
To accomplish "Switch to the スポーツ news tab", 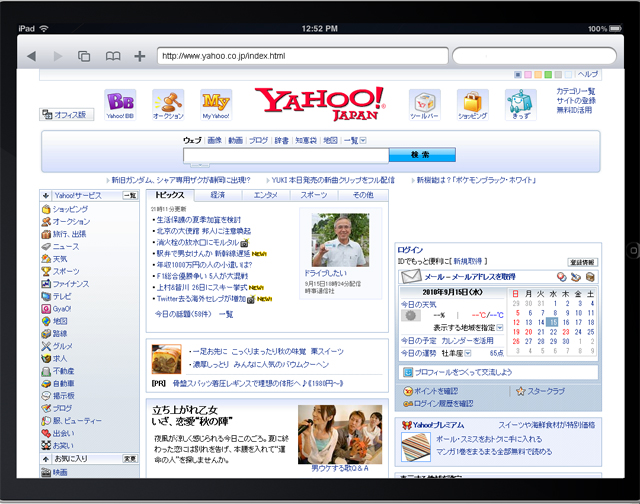I will (314, 195).
